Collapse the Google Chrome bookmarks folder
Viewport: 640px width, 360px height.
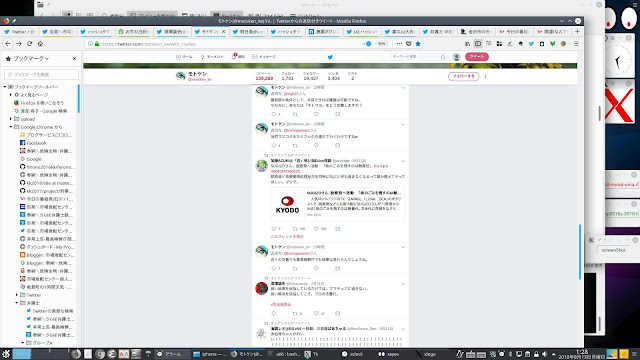coord(11,127)
